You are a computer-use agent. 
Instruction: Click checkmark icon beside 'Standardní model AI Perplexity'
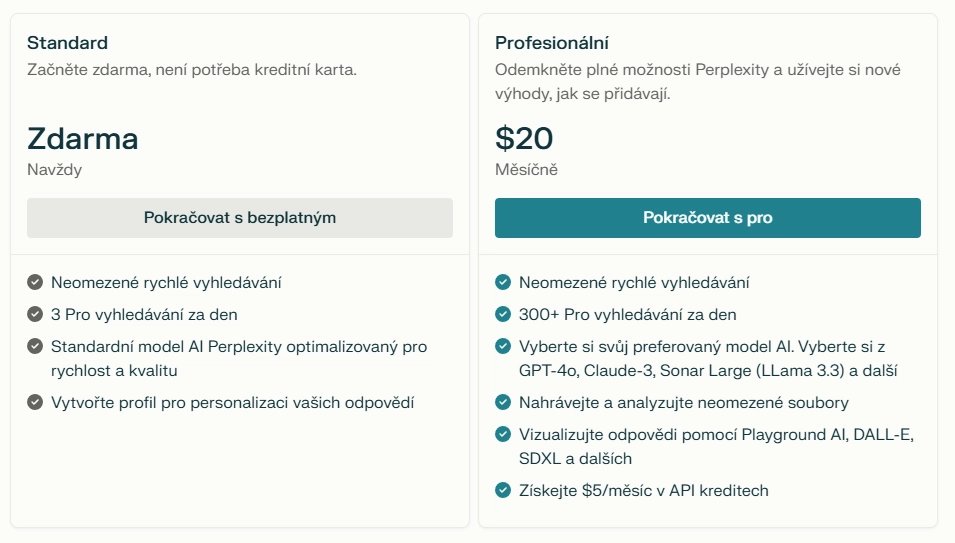35,346
